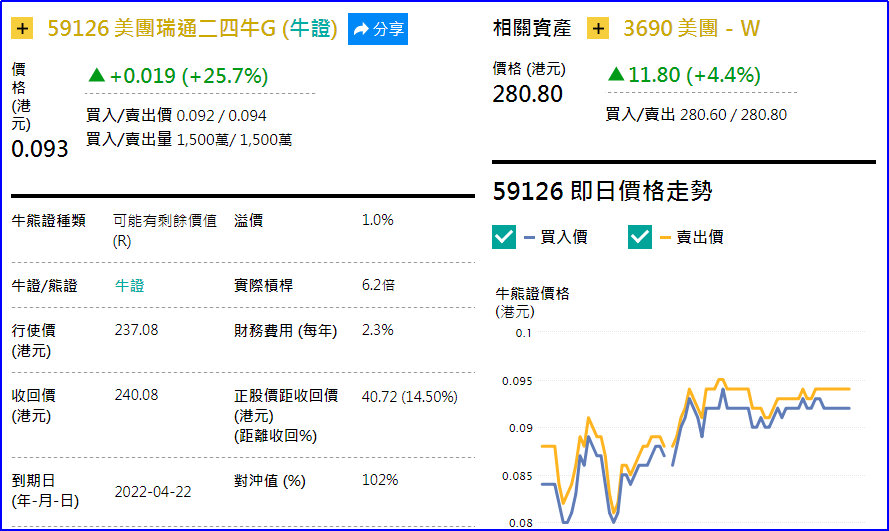Click the 買入價 legend label
The height and width of the screenshot is (531, 889).
click(x=564, y=237)
